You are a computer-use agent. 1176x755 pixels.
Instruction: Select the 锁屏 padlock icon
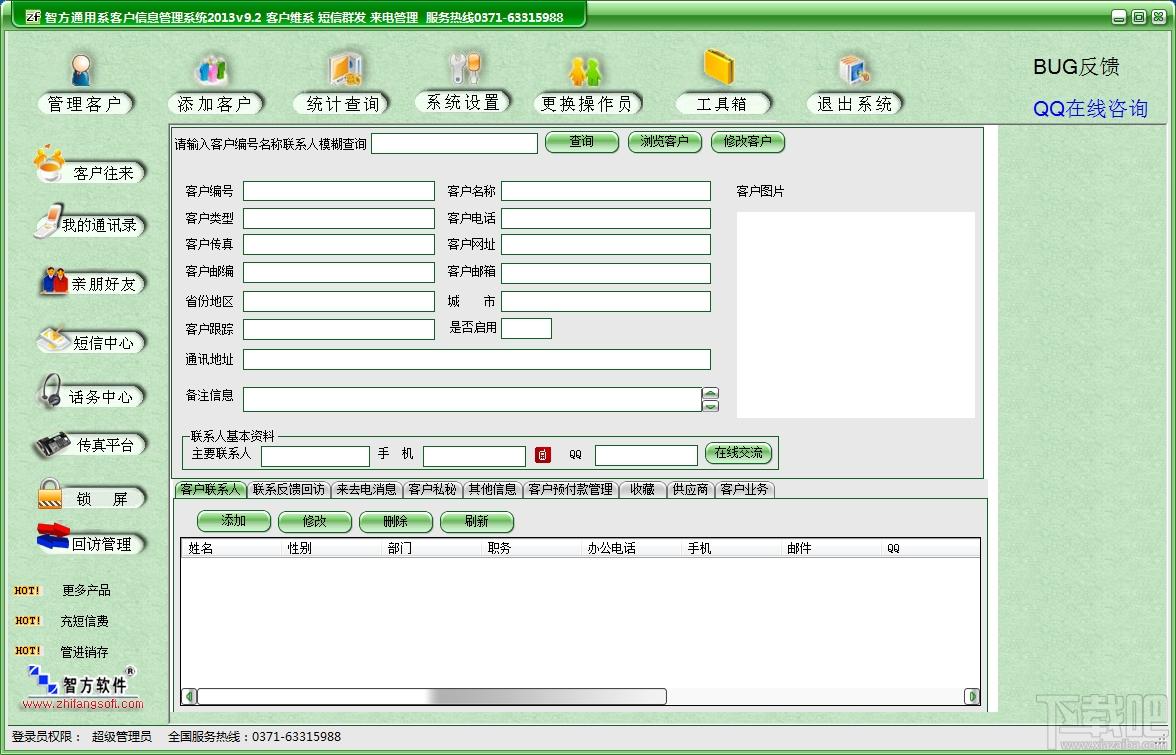pos(50,494)
